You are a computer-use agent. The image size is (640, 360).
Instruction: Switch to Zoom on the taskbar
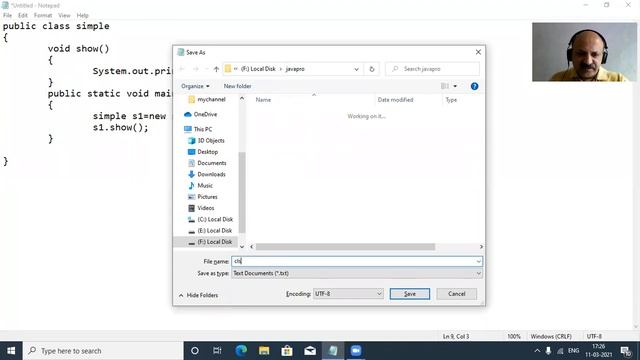356,351
